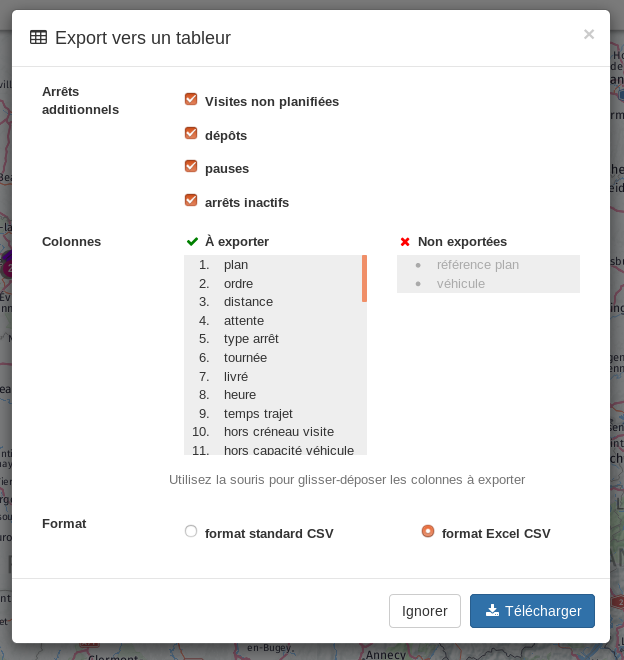Image resolution: width=624 pixels, height=660 pixels.
Task: Select the format standard CSV radio button
Action: point(191,532)
